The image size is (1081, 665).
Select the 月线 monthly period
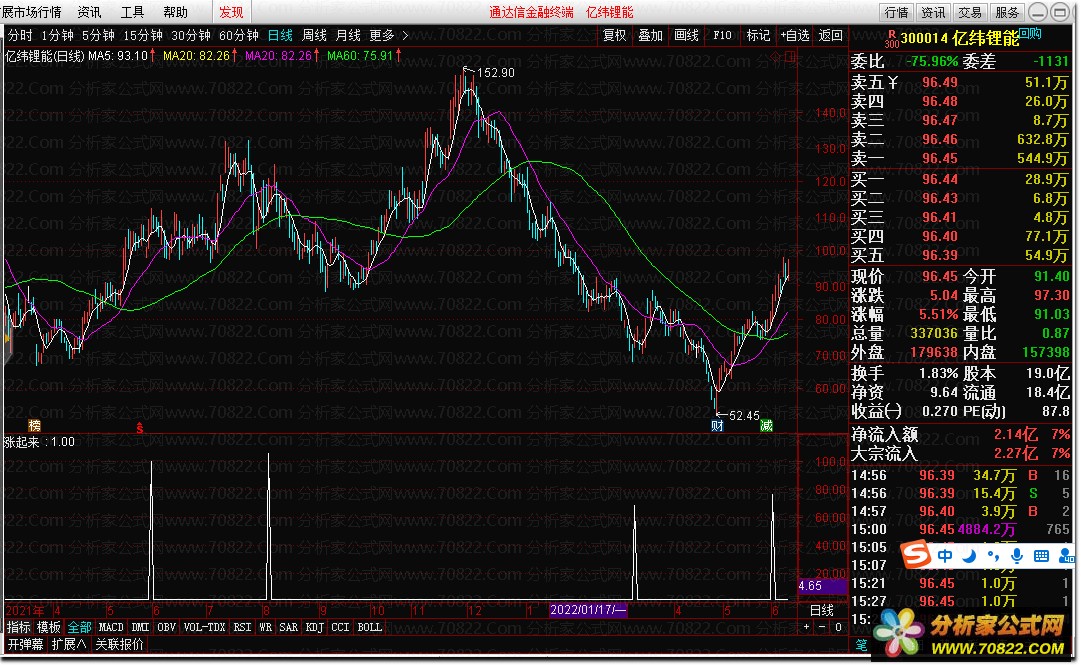tap(348, 35)
